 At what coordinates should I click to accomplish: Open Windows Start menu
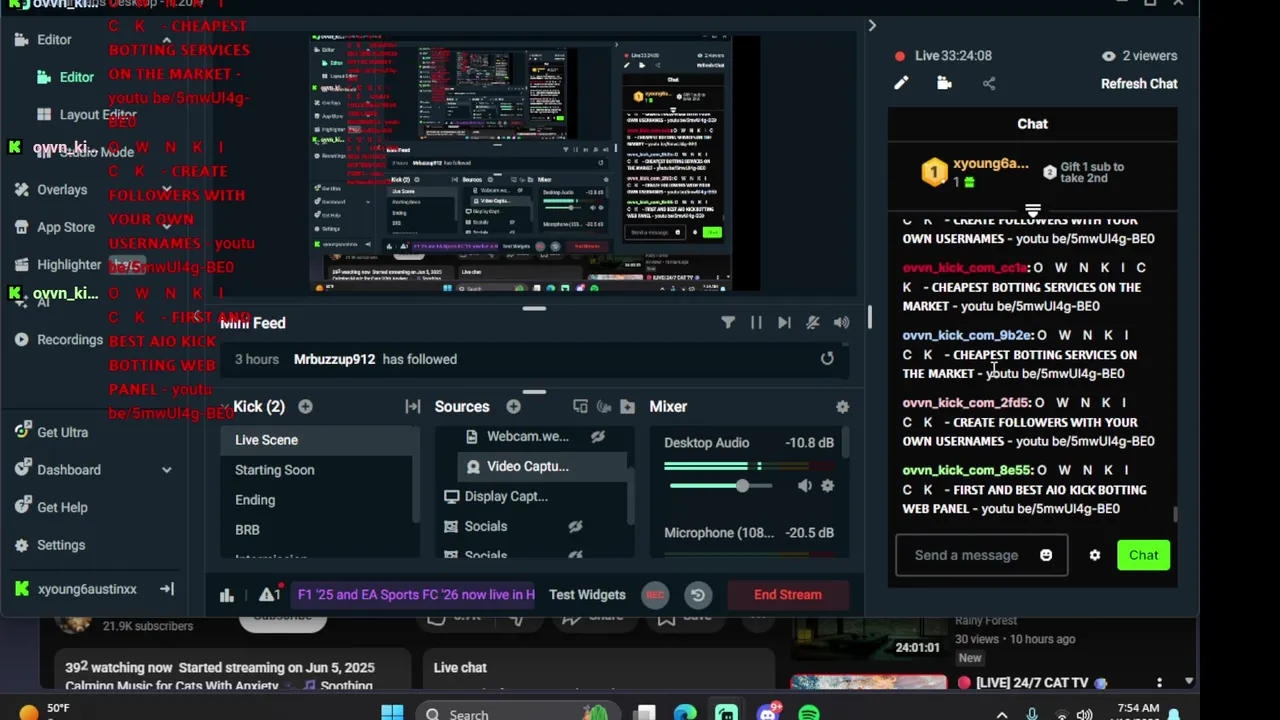[x=392, y=712]
